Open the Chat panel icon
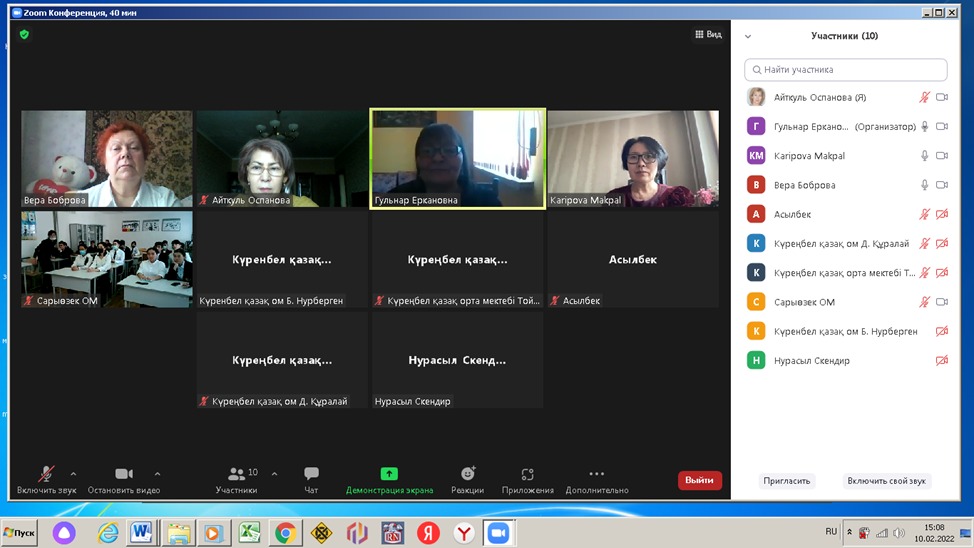This screenshot has height=548, width=974. coord(311,474)
